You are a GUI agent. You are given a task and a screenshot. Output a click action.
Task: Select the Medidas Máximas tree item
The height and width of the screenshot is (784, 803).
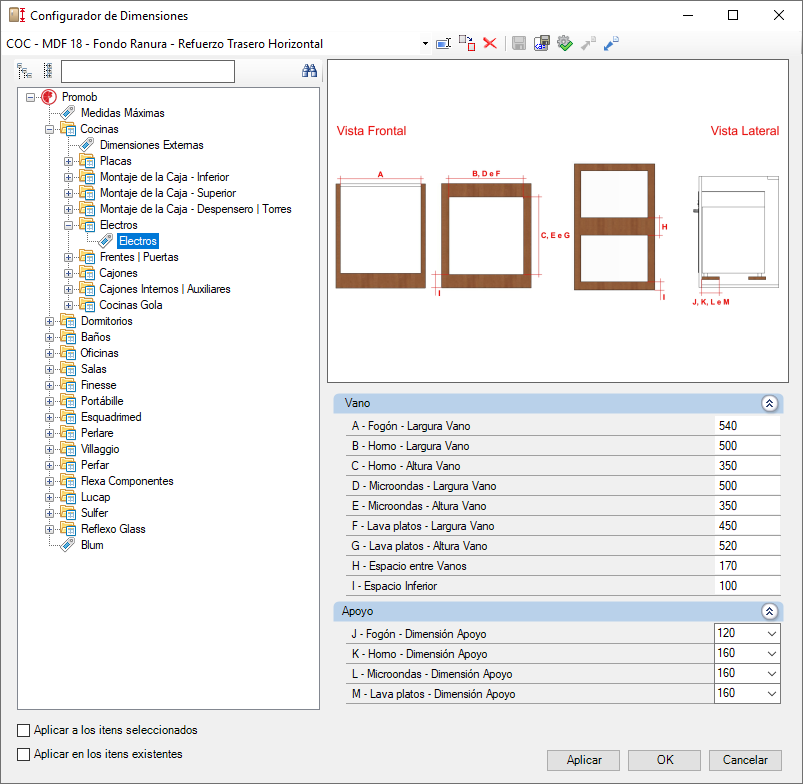pyautogui.click(x=122, y=113)
